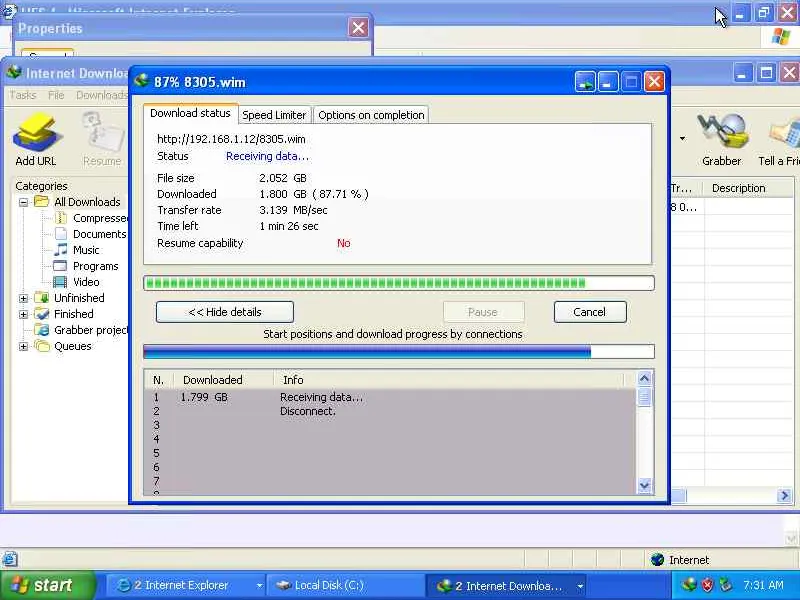Open the Downloads menu in IDM

(101, 95)
